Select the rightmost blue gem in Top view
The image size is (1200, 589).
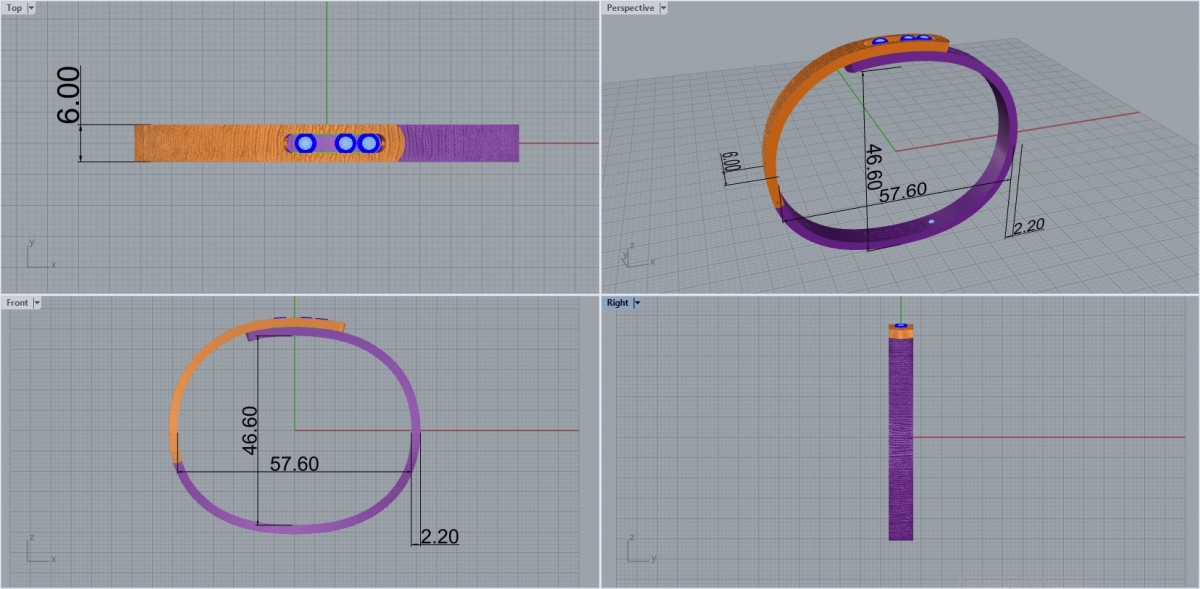[x=368, y=143]
